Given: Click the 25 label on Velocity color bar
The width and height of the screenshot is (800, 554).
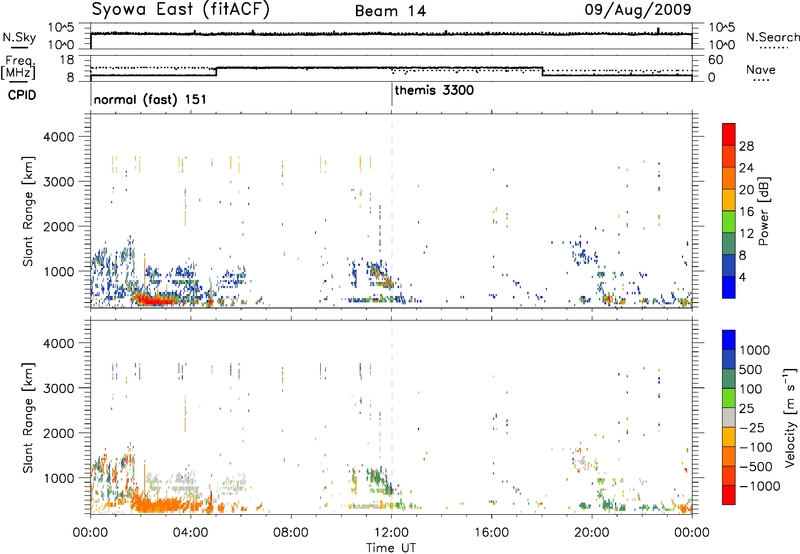Looking at the screenshot, I should click(x=746, y=408).
